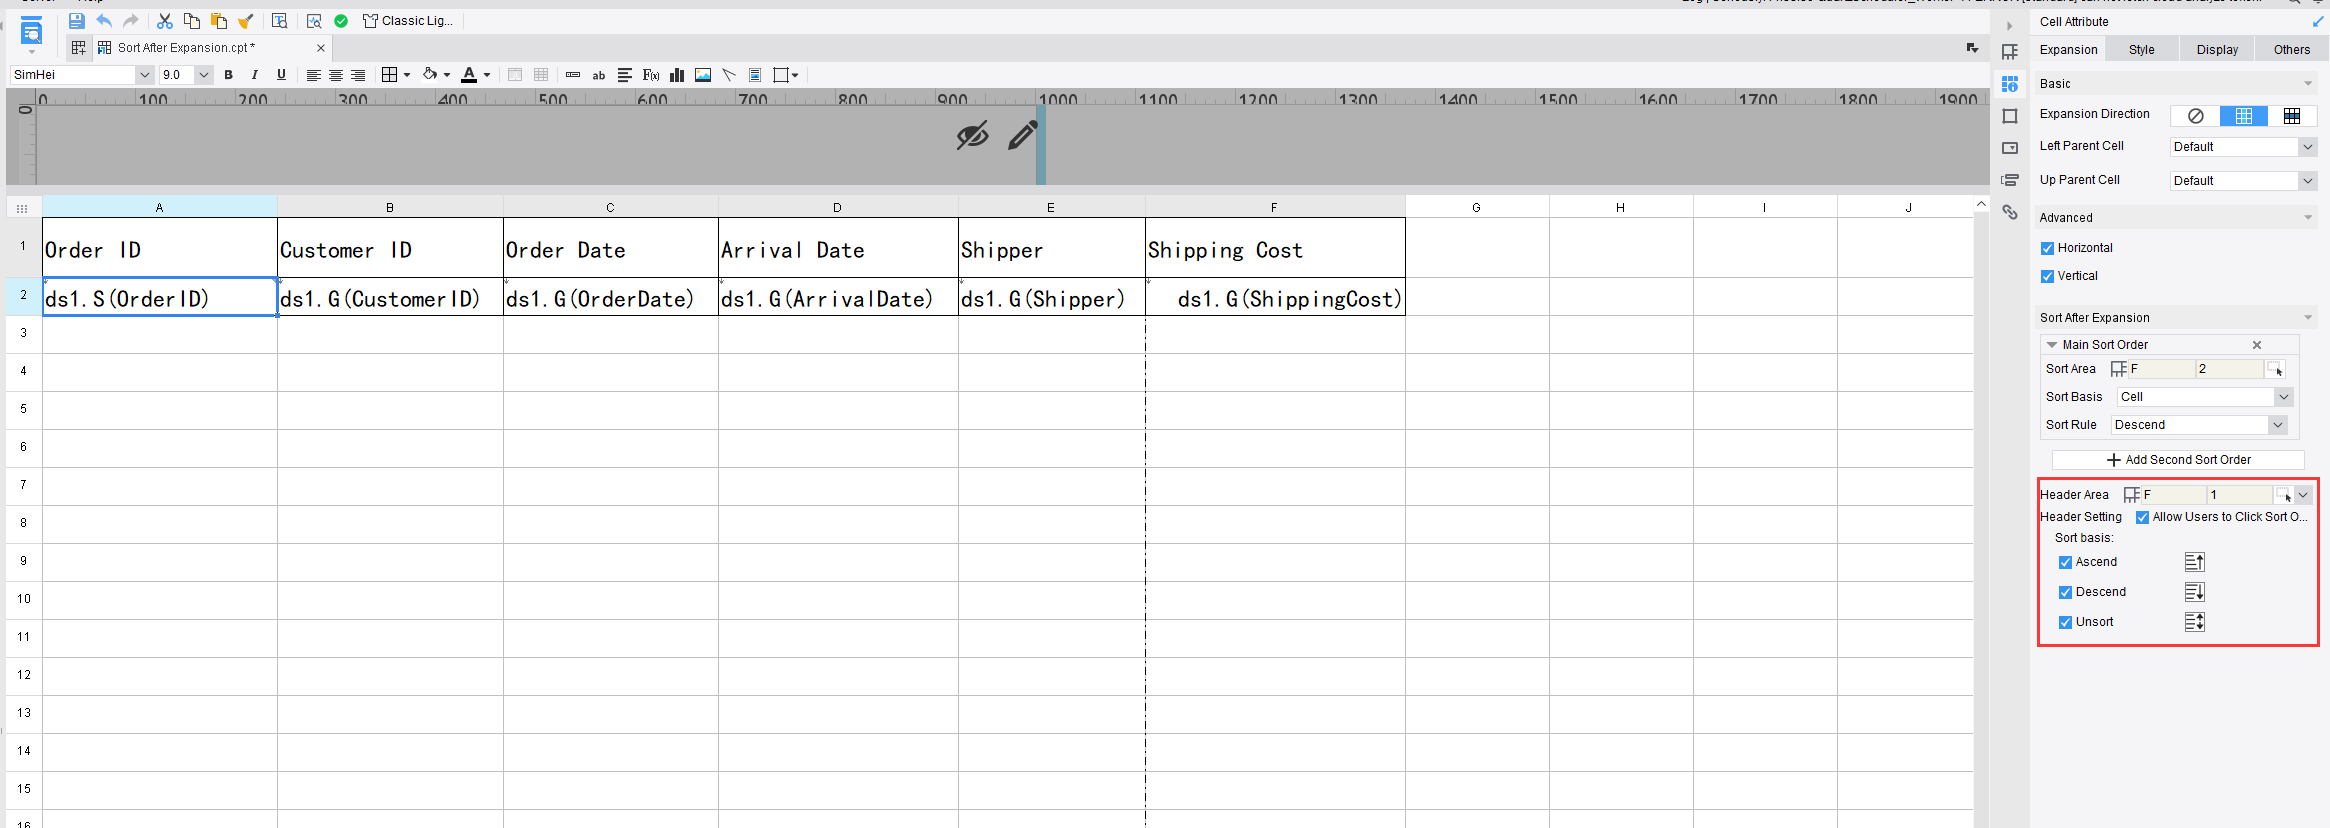The width and height of the screenshot is (2330, 828).
Task: Open the SimHei font name dropdown
Action: click(145, 75)
